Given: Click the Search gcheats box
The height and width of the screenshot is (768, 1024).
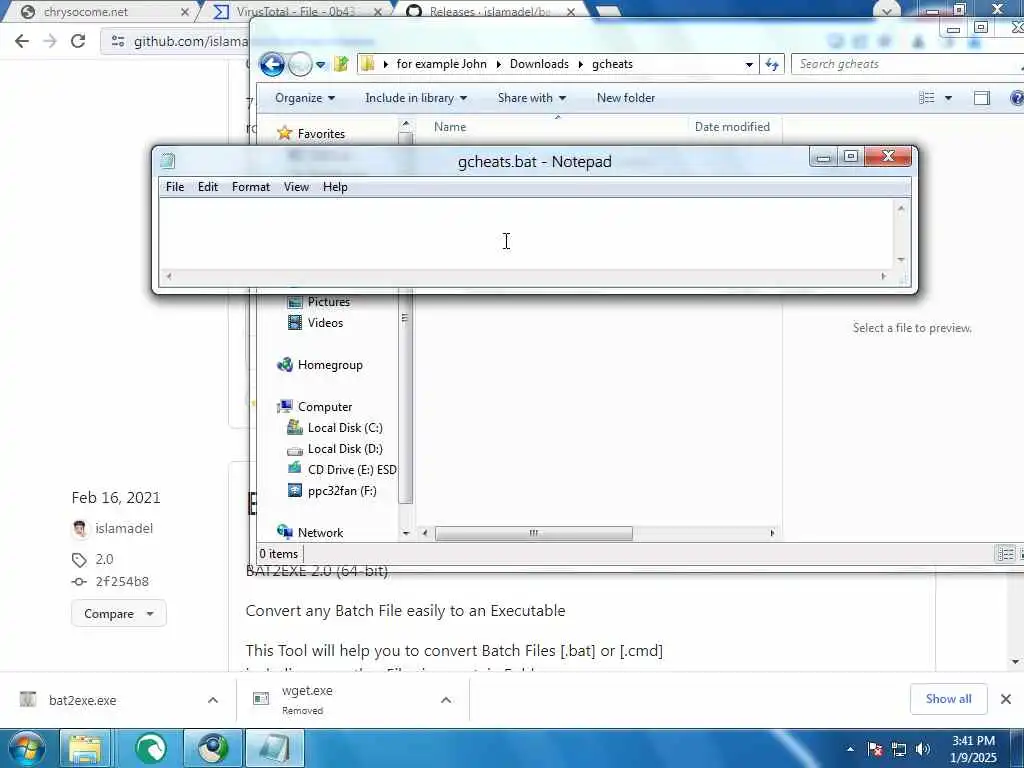Looking at the screenshot, I should coord(908,64).
